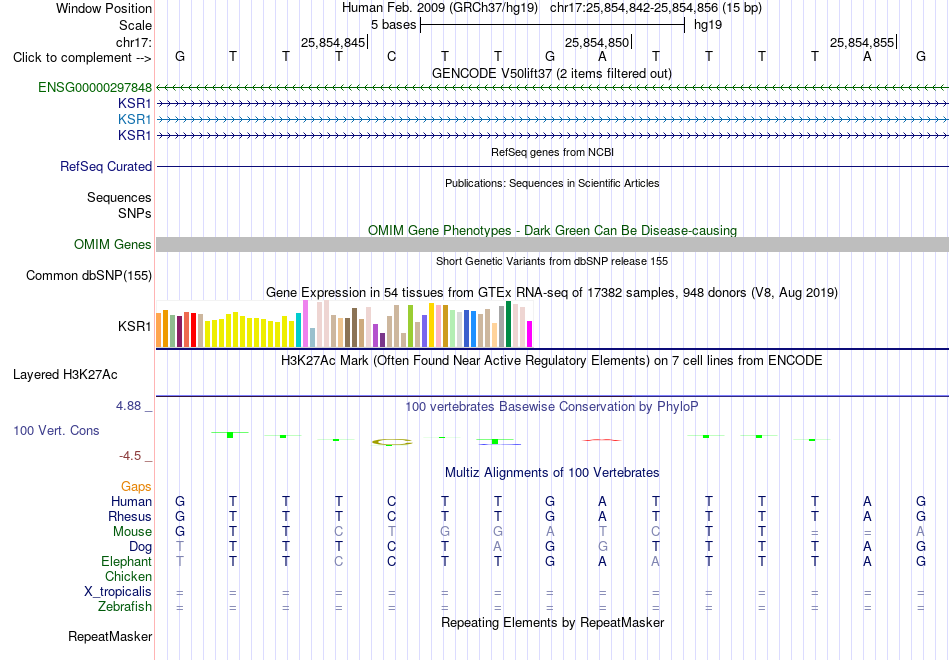This screenshot has height=660, width=950.
Task: Select the Chicken species row label
Action: [128, 576]
